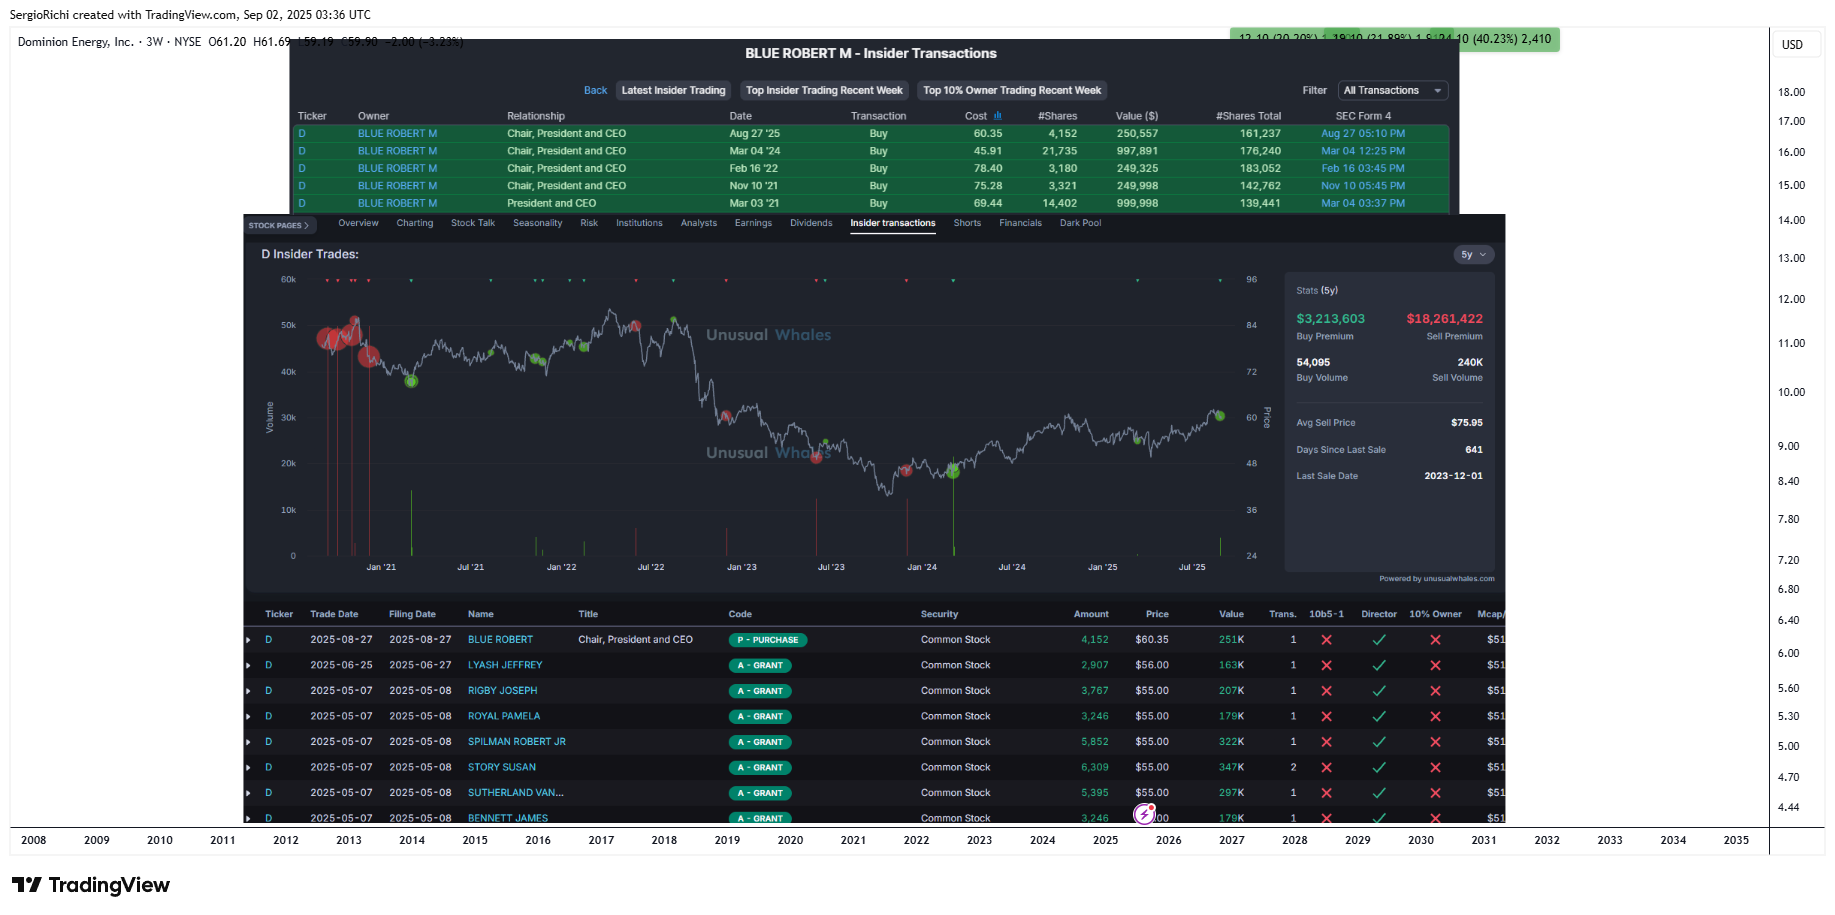Open the Dividends tab
The image size is (1835, 915).
pos(811,223)
